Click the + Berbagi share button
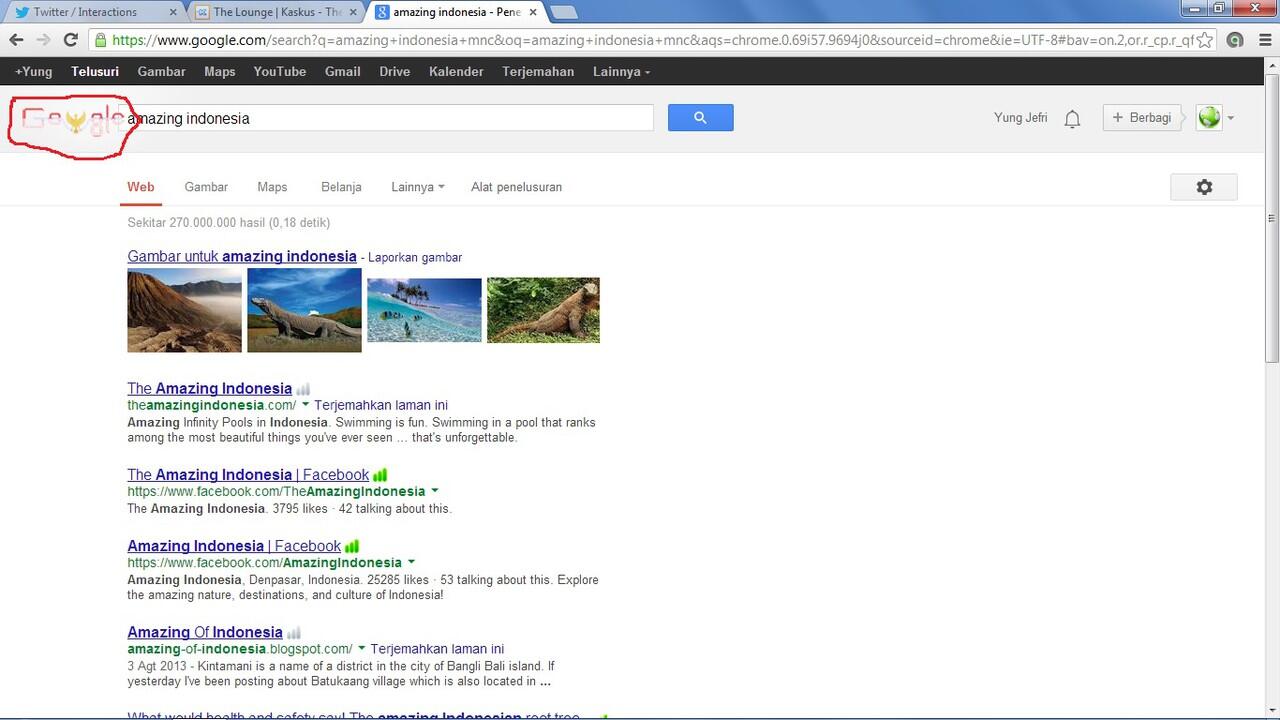Screen dimensions: 1280x720 coord(1143,118)
